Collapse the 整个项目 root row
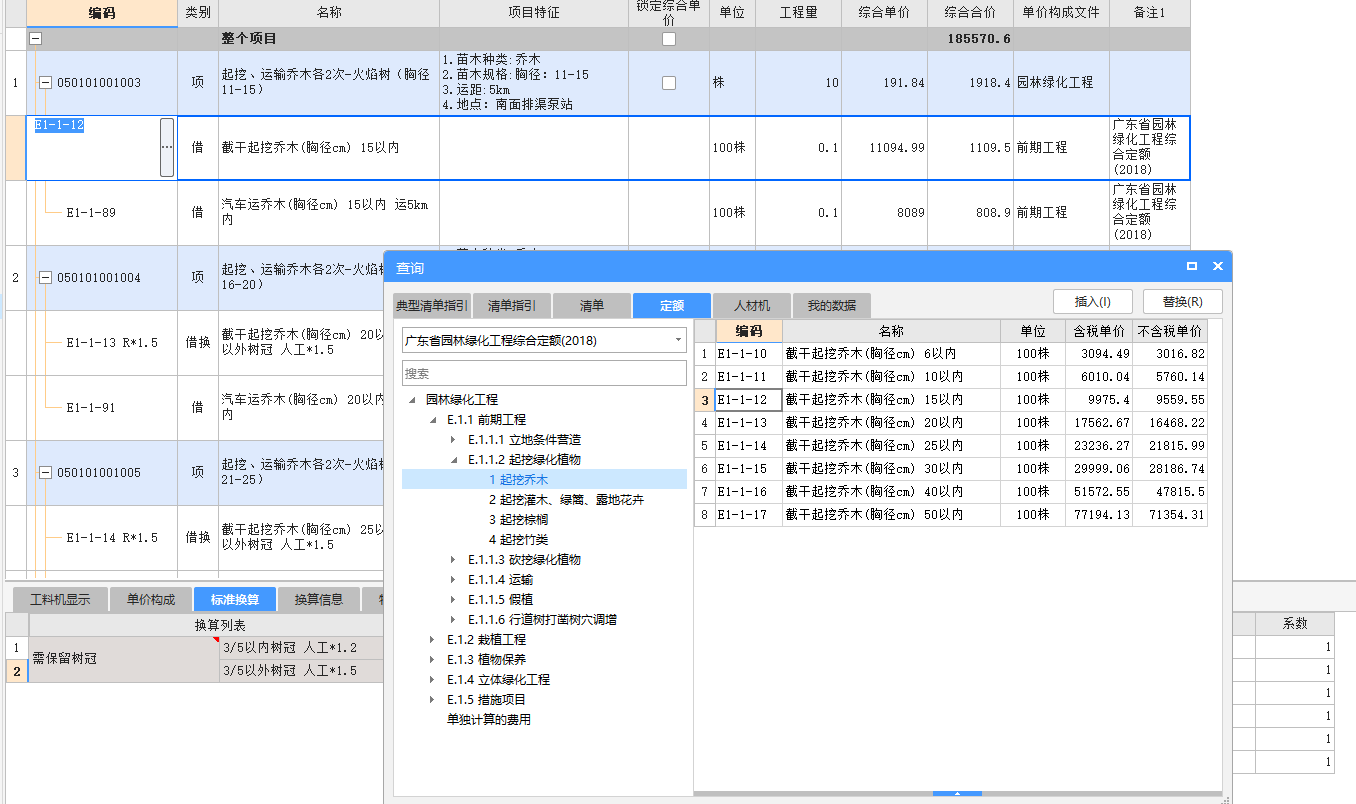Screen dimensions: 1356x804 36,39
